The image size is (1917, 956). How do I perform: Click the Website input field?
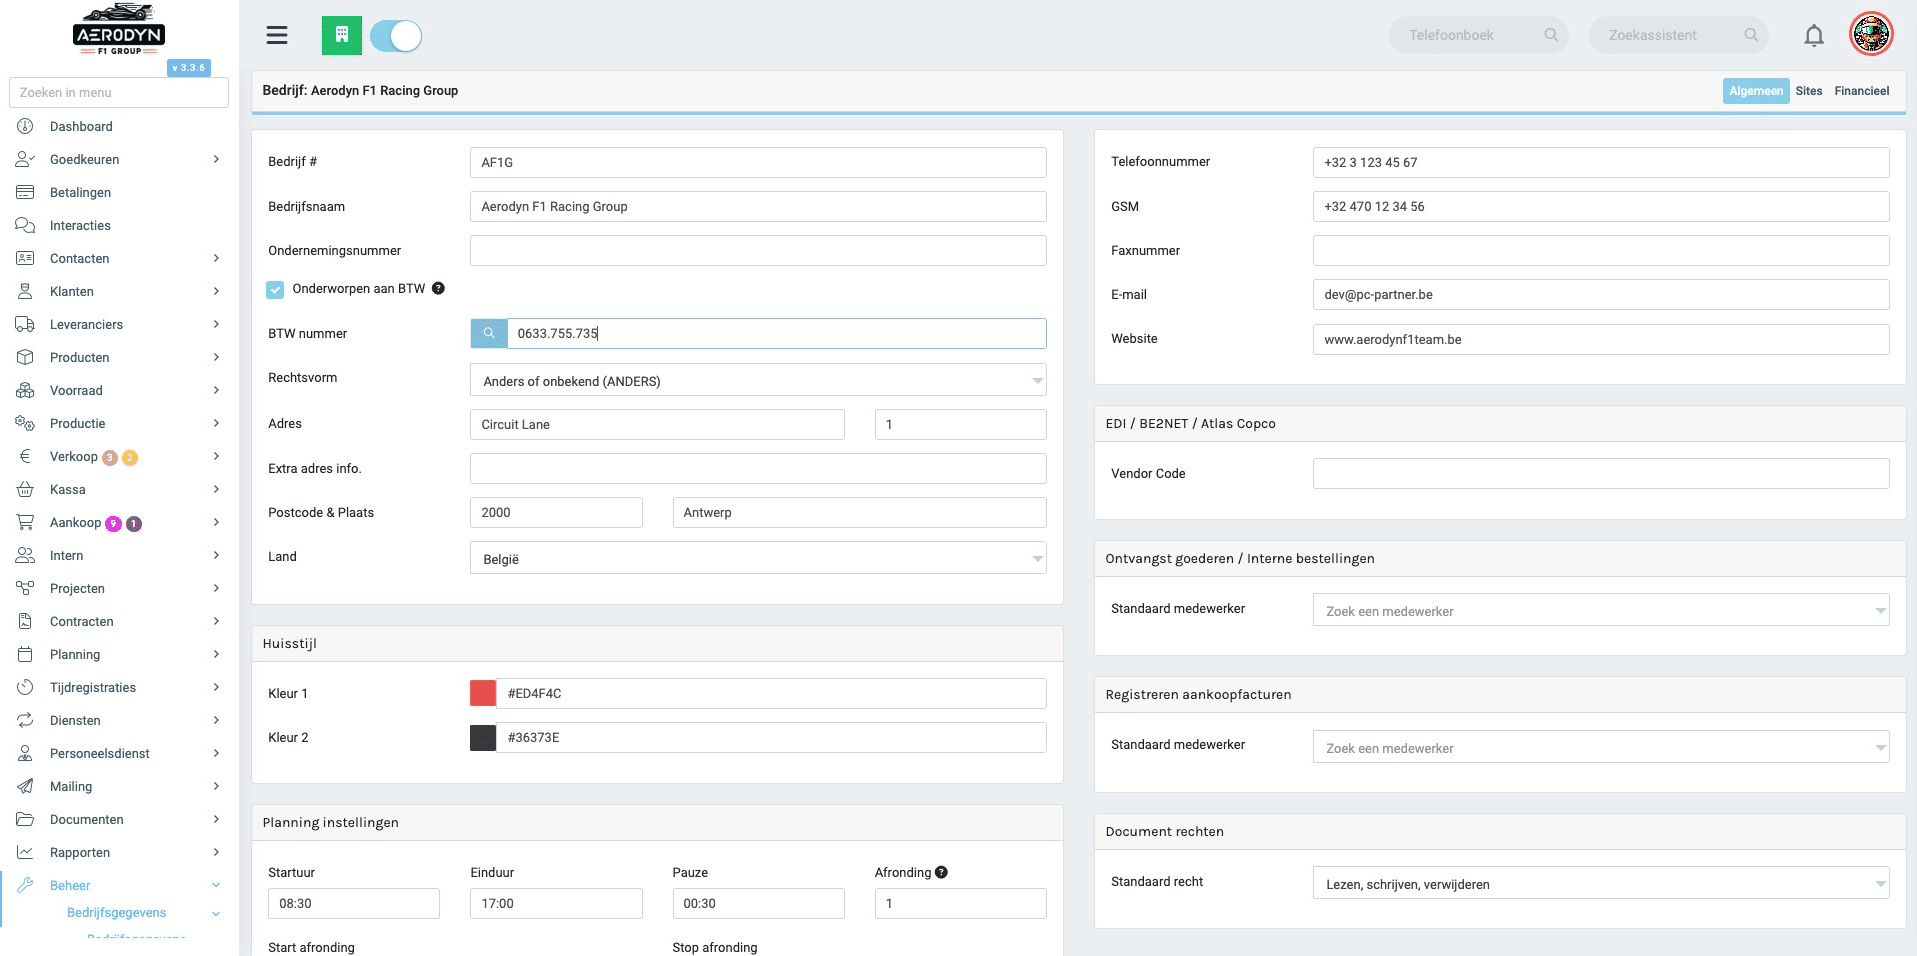pyautogui.click(x=1601, y=339)
